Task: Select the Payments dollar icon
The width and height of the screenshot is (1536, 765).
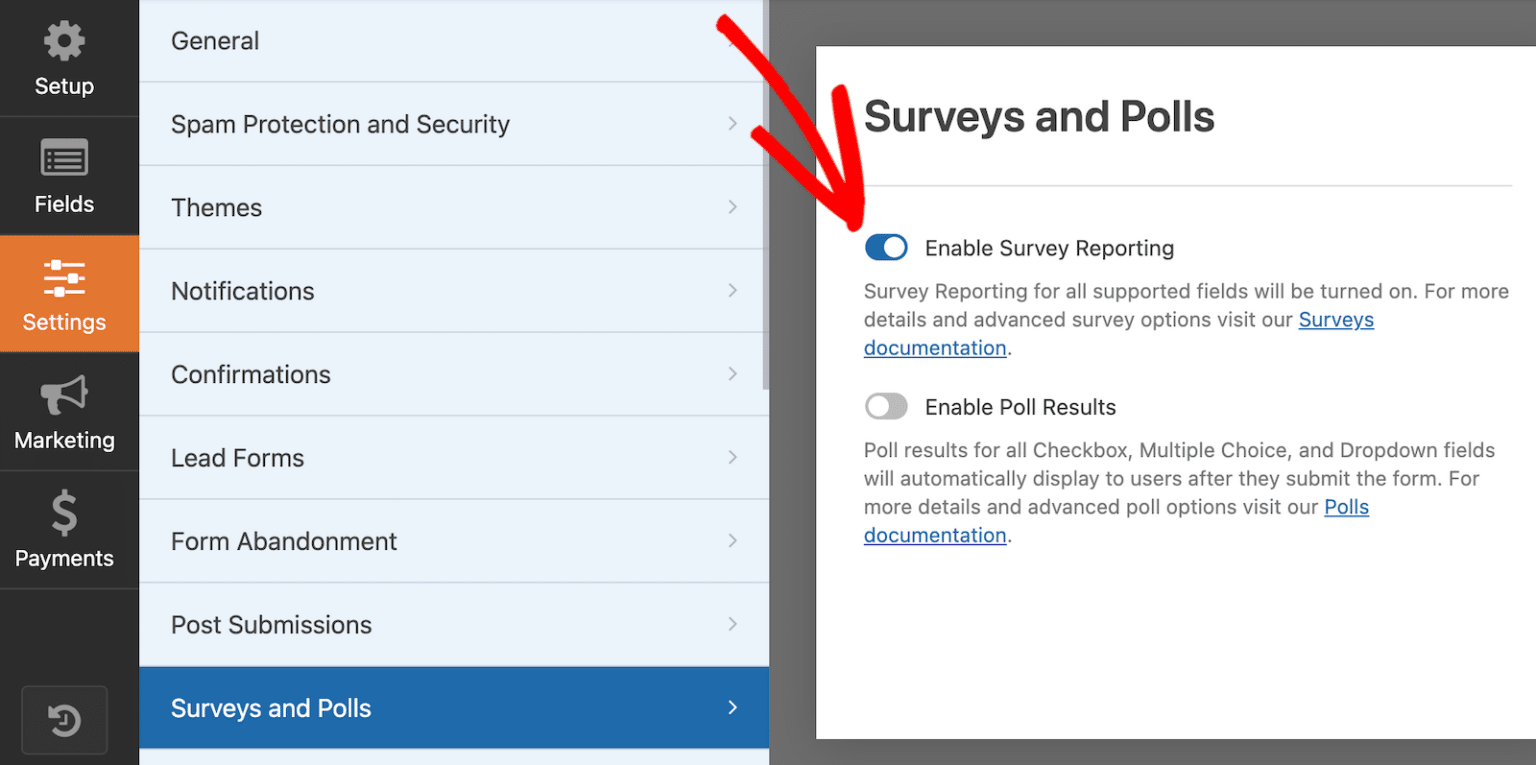Action: coord(64,512)
